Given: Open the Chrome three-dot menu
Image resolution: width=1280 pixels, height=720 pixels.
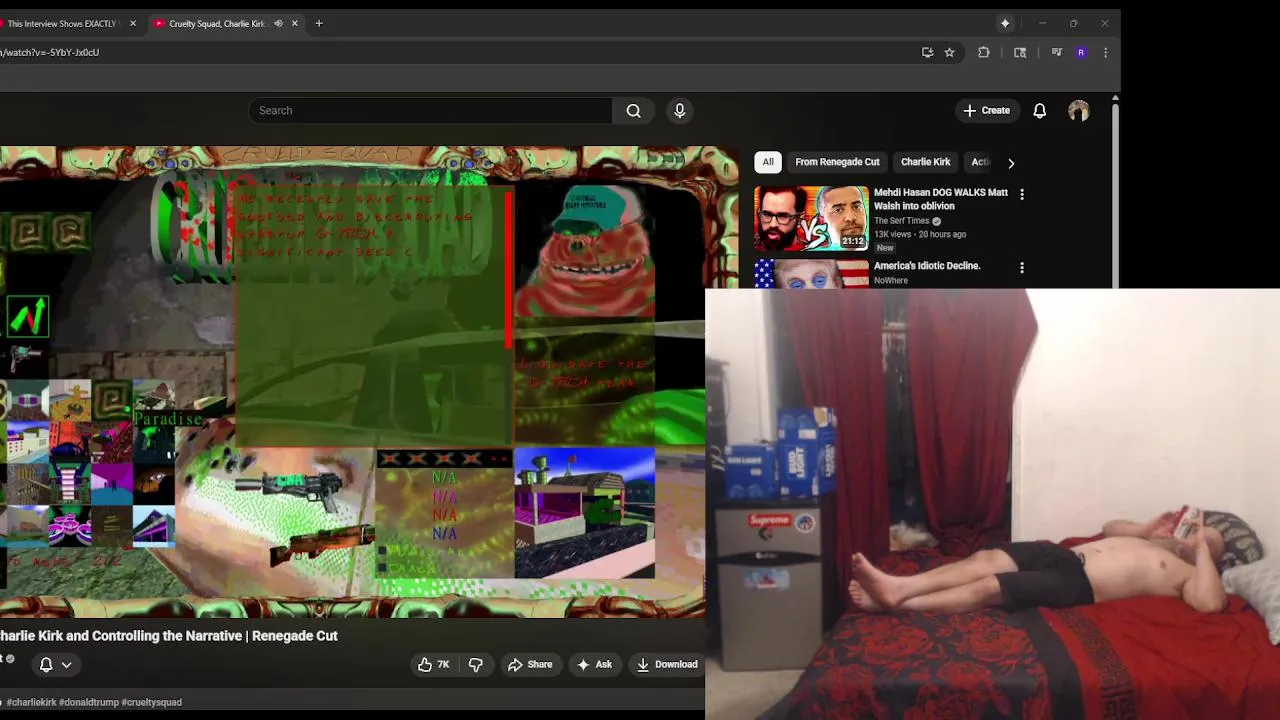Looking at the screenshot, I should (1105, 52).
